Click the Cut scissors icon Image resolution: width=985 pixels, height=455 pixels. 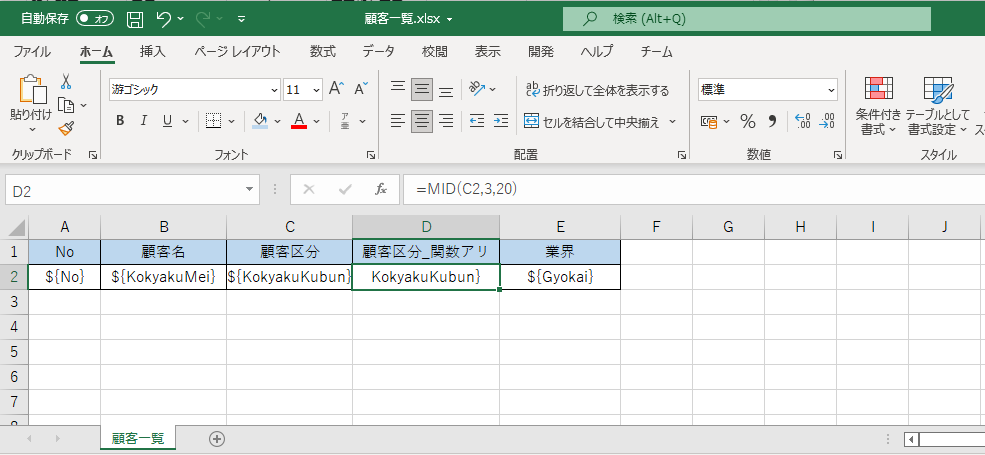[x=66, y=82]
